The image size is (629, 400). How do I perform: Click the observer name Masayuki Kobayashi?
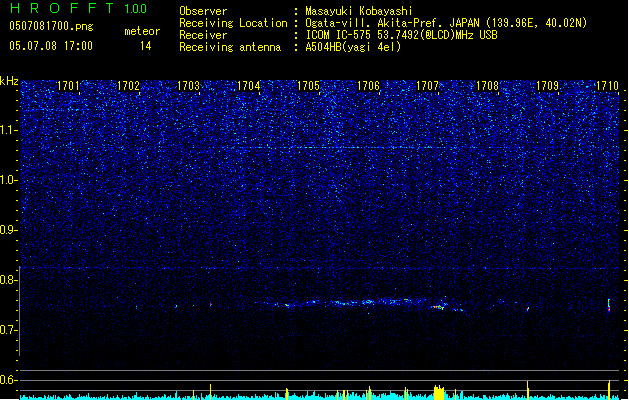pos(359,11)
